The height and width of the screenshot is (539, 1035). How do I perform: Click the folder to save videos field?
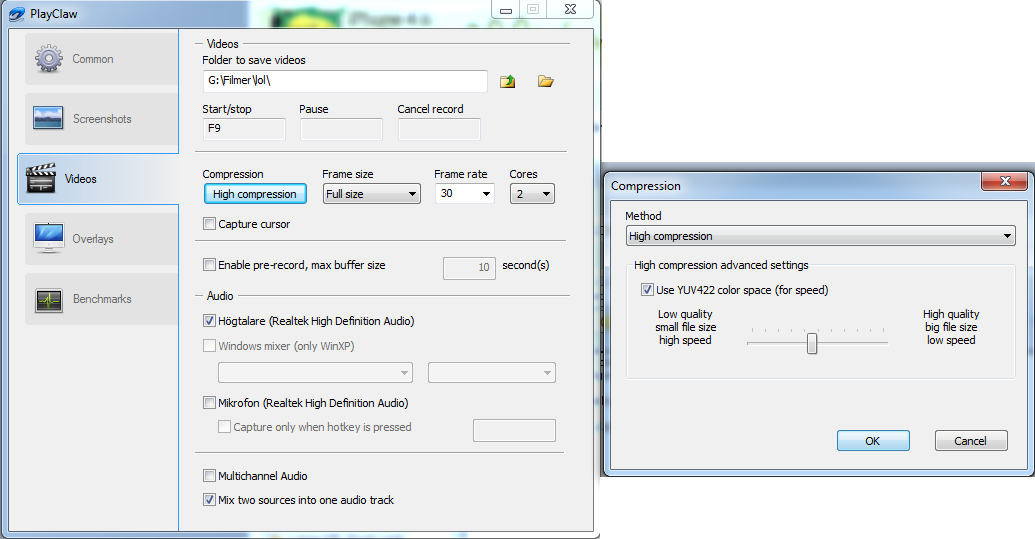[x=345, y=81]
